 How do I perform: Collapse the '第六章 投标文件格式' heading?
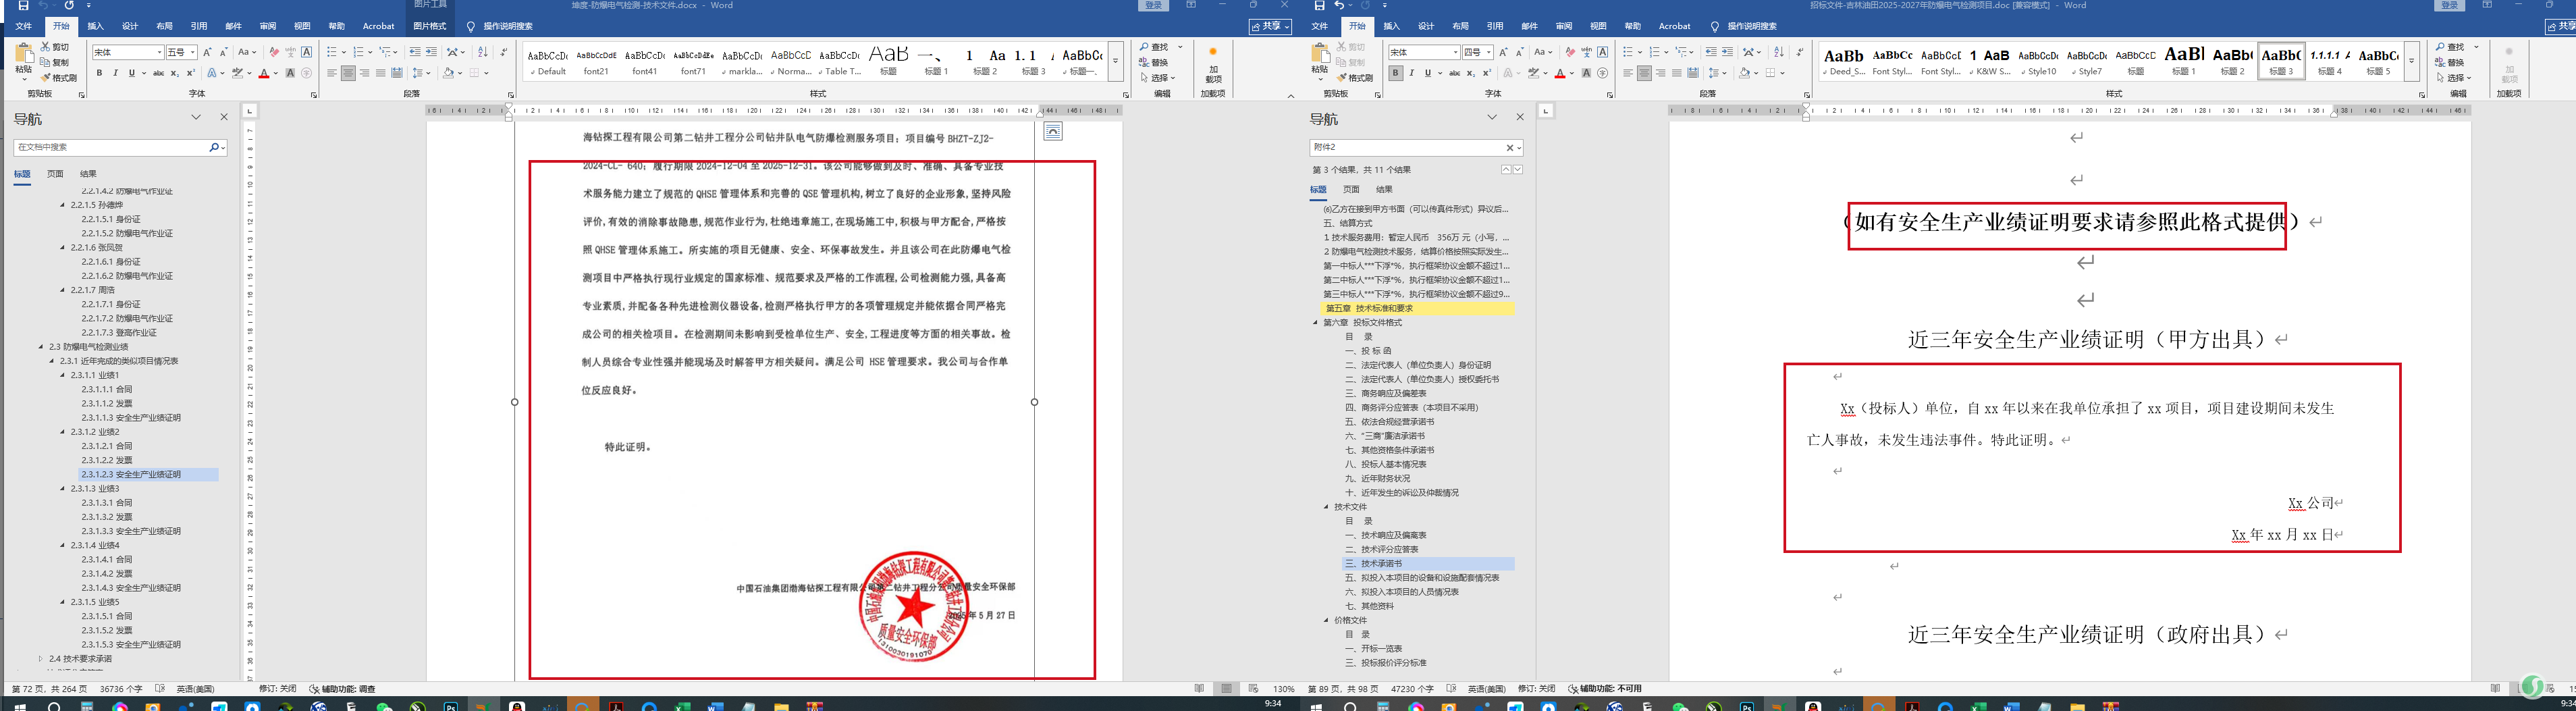[x=1315, y=322]
